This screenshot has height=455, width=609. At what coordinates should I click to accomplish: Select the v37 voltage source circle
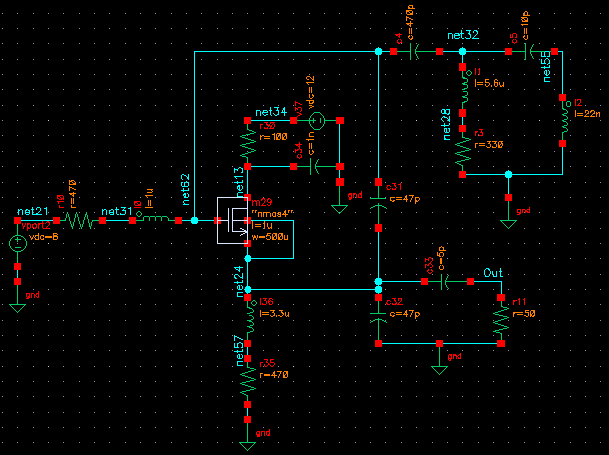(x=317, y=120)
